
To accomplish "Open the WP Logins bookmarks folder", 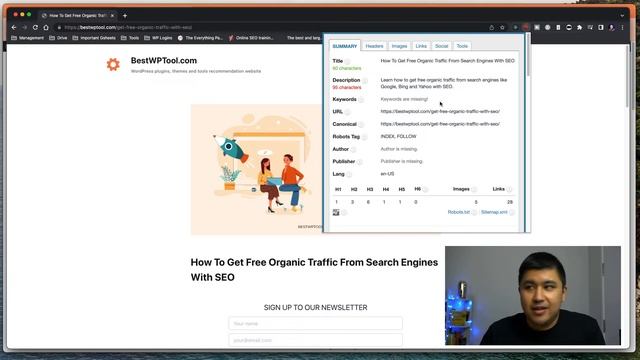I will point(158,38).
